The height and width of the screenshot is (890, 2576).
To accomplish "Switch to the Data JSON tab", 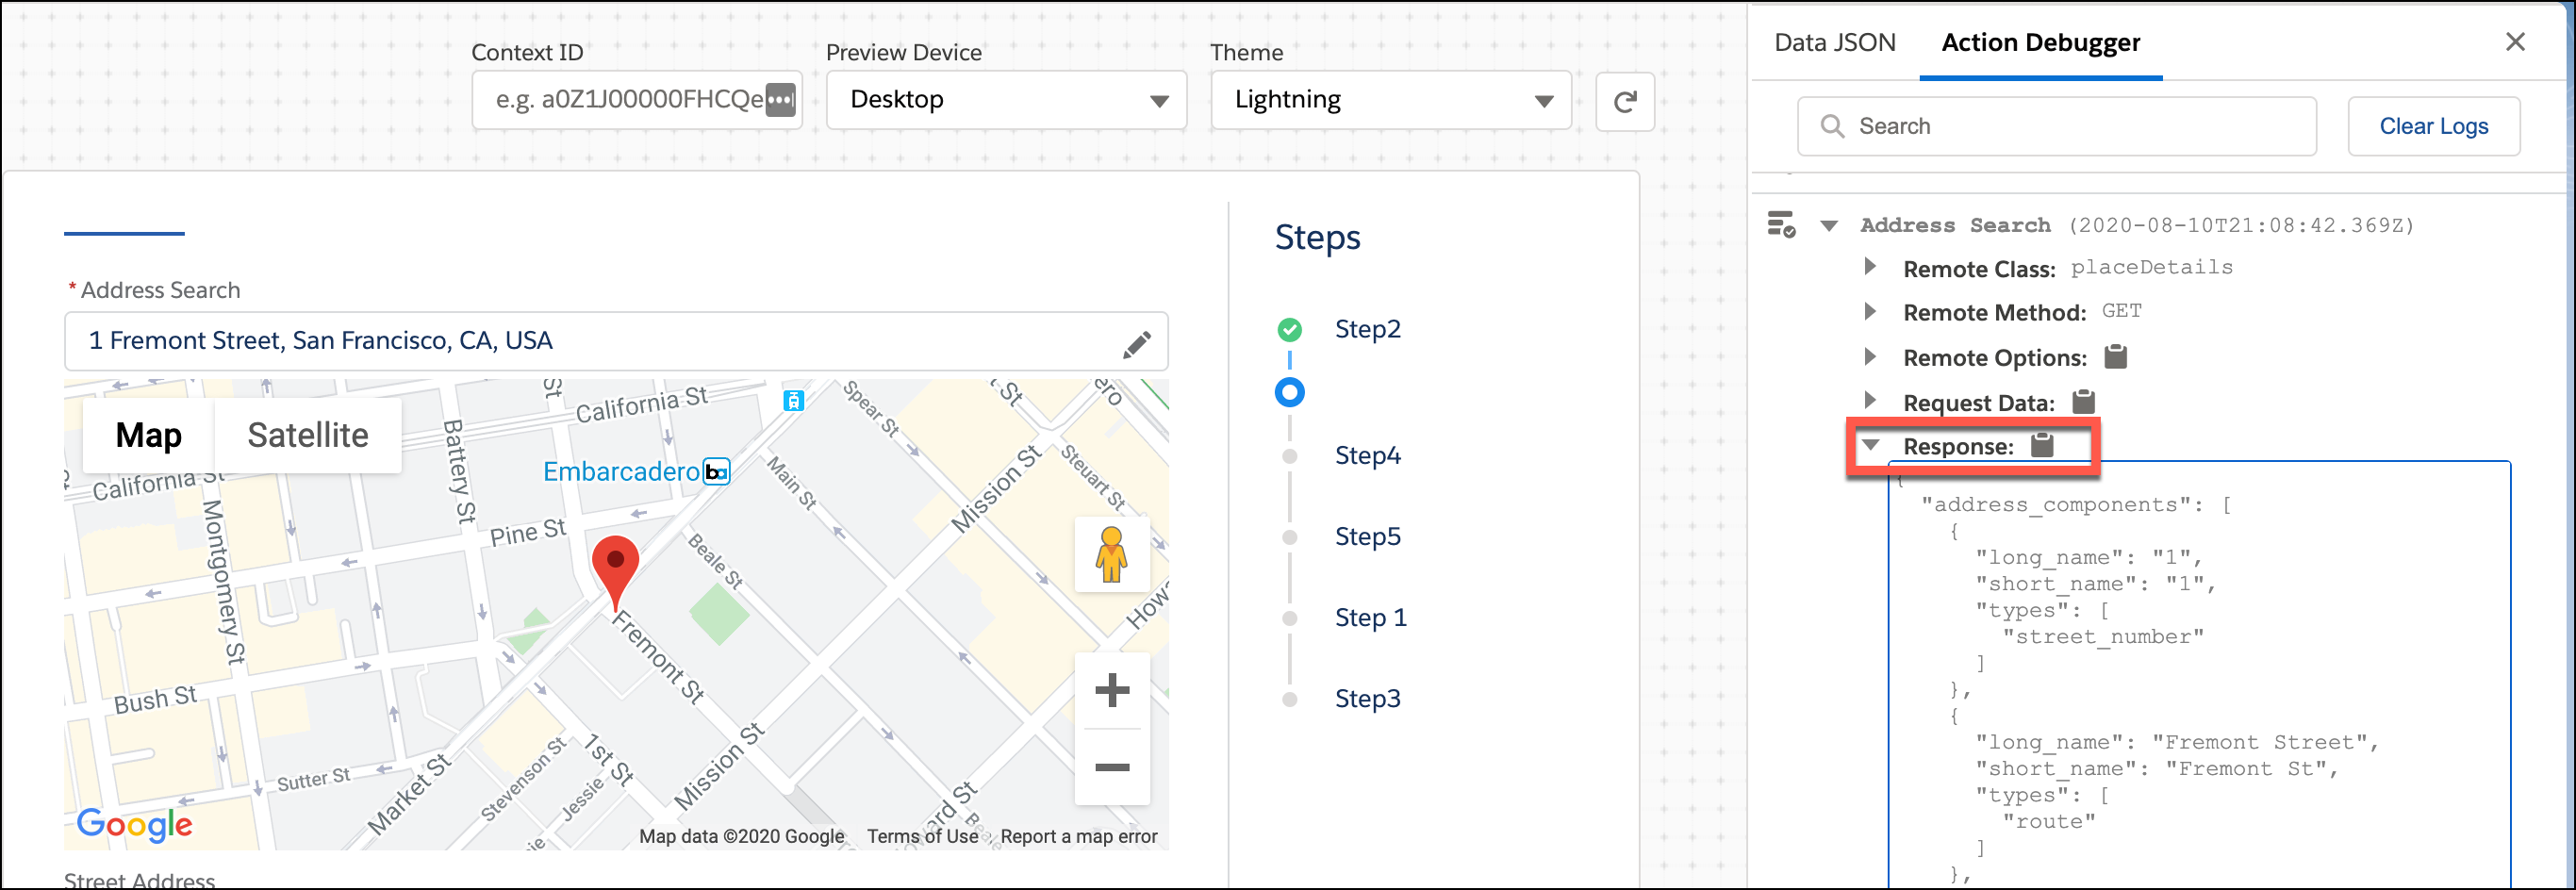I will pyautogui.click(x=1834, y=42).
